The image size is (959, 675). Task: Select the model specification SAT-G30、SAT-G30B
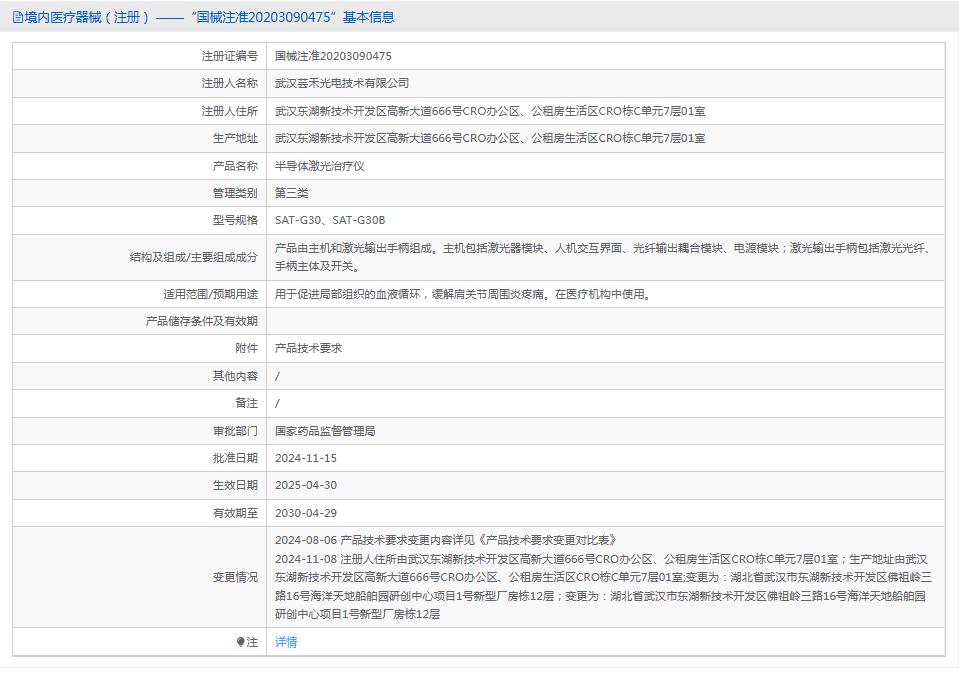(x=330, y=220)
